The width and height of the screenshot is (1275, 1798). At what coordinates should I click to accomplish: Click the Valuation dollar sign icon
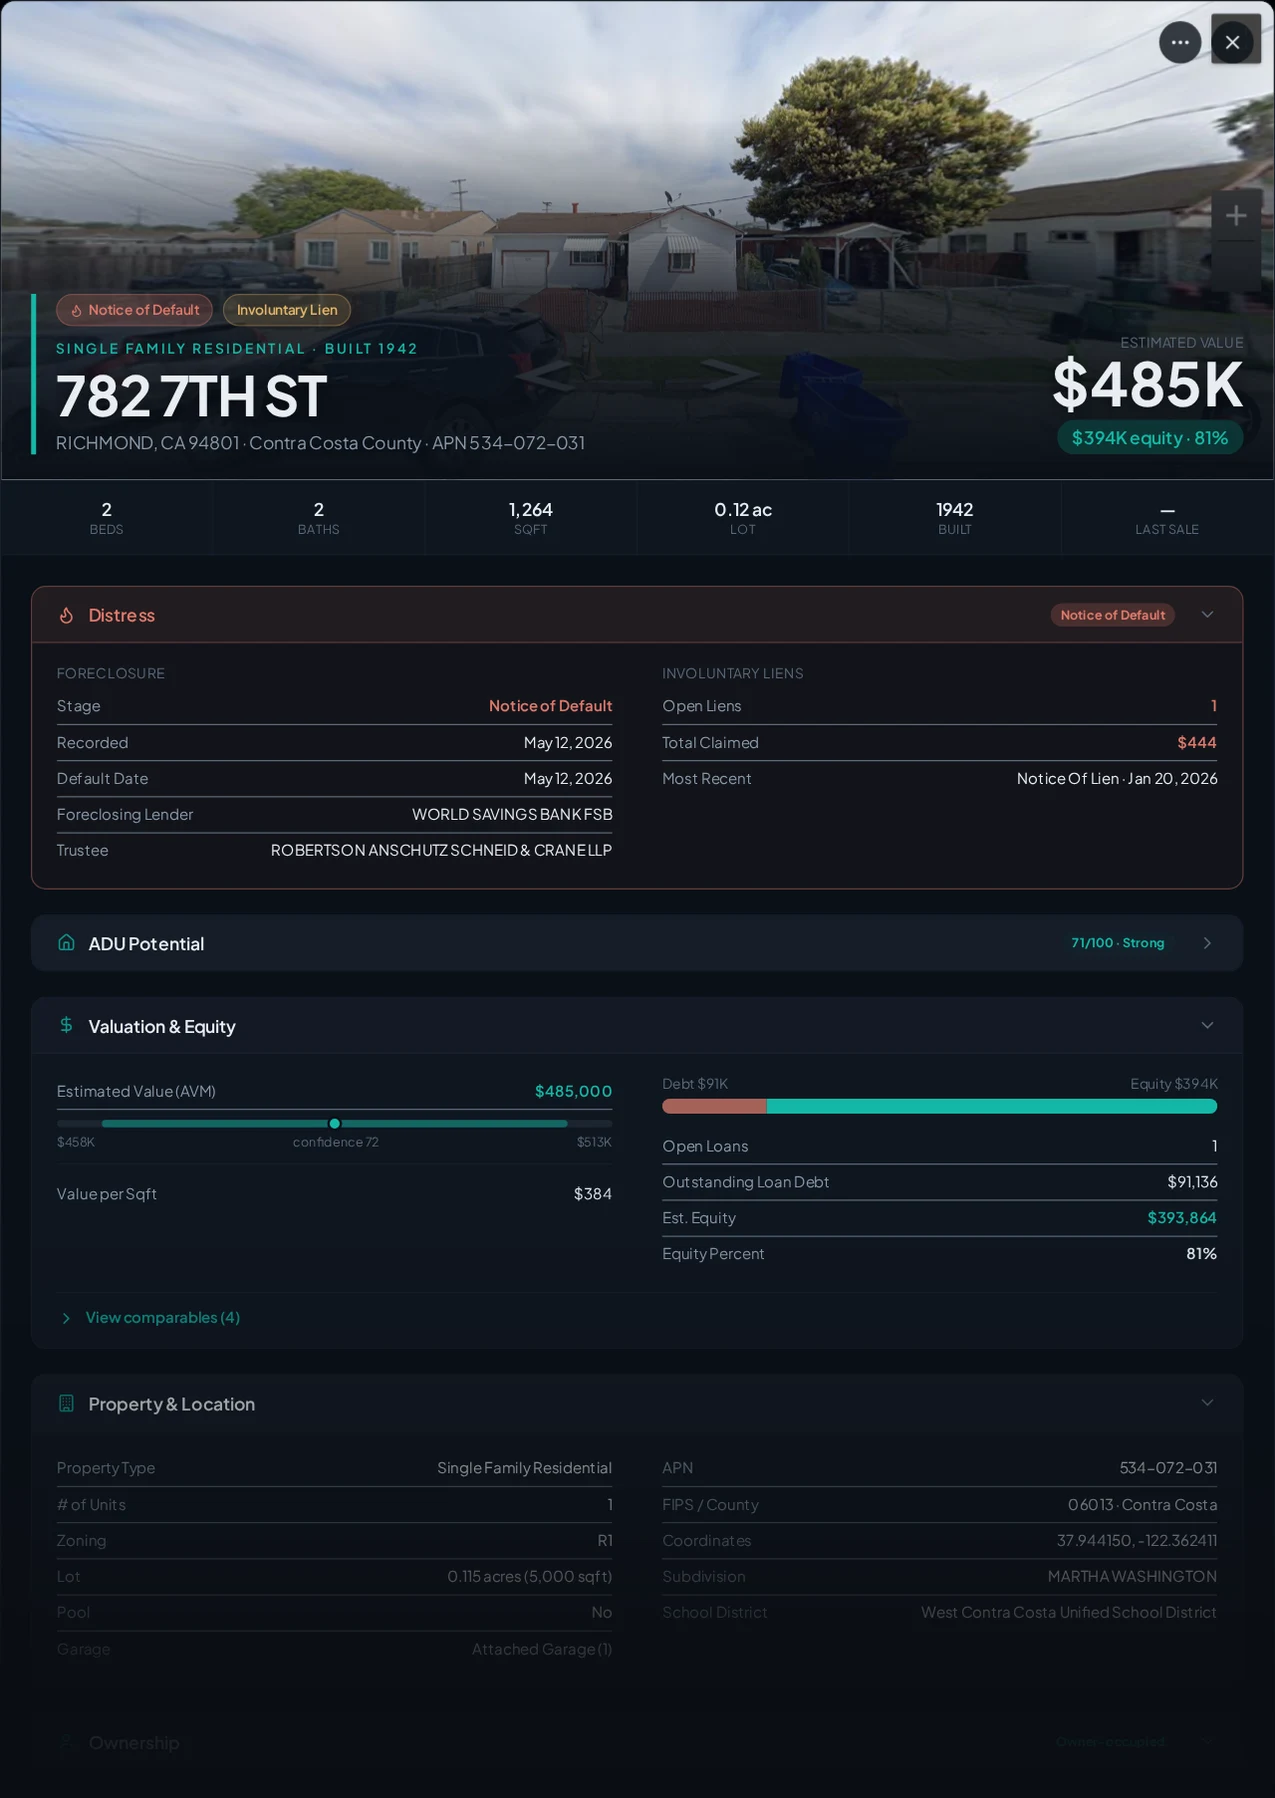[x=66, y=1025]
